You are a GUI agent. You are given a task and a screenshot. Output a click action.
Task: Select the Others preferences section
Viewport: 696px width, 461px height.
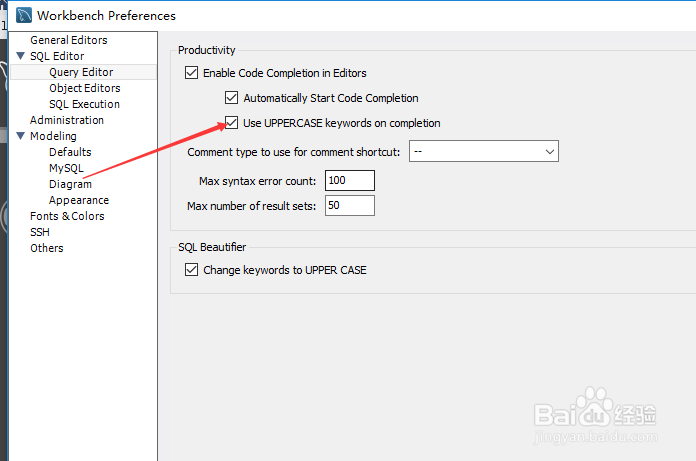[x=47, y=248]
